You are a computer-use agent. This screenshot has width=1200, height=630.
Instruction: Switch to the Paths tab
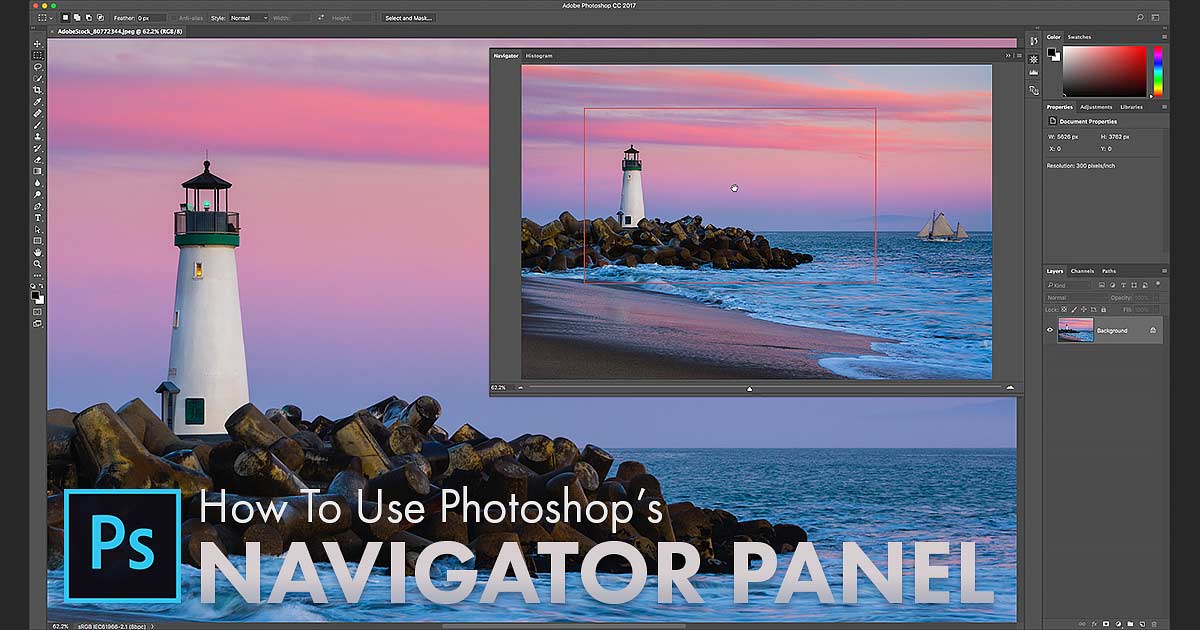1109,271
